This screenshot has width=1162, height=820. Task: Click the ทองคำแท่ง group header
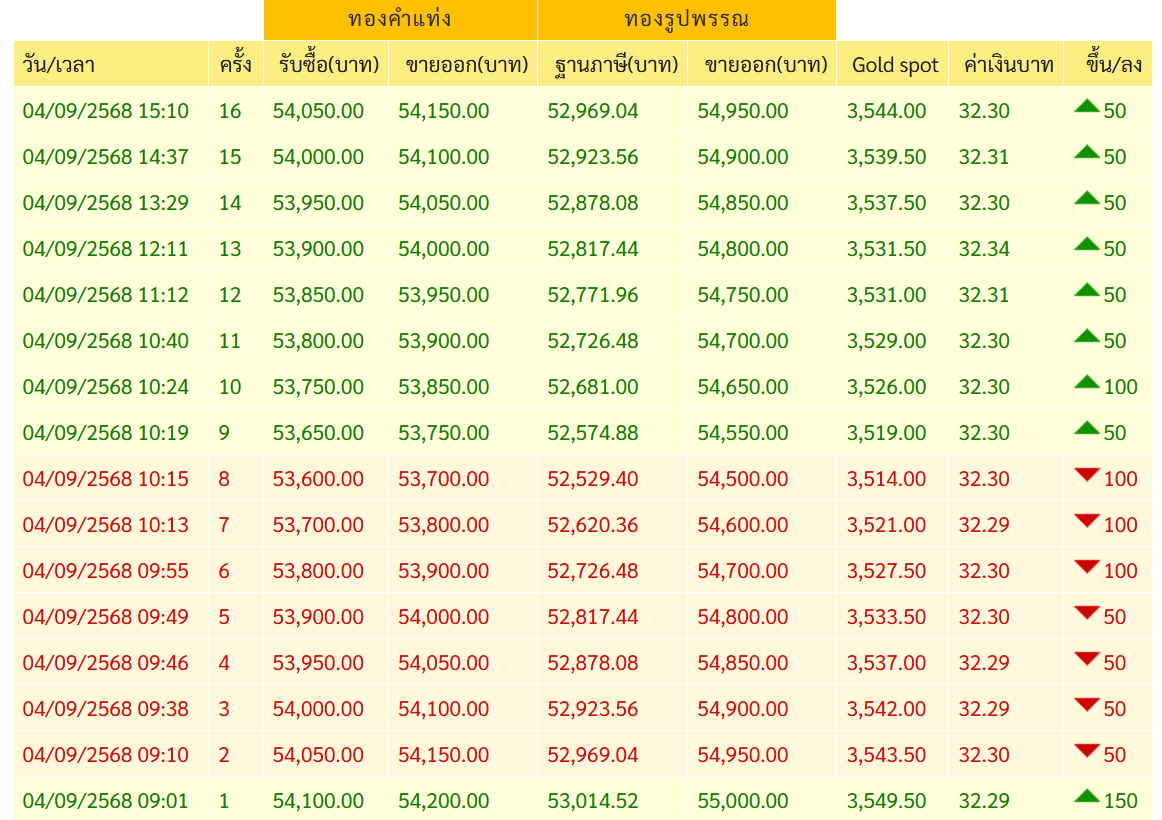(x=400, y=19)
